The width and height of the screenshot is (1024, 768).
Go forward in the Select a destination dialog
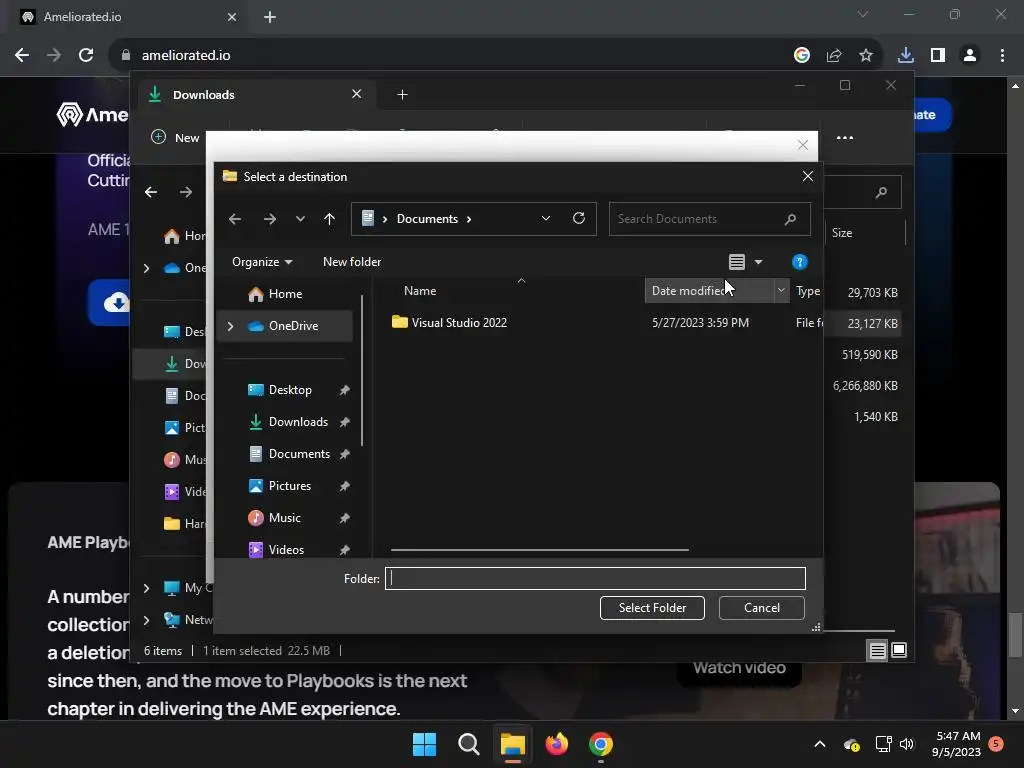(270, 219)
